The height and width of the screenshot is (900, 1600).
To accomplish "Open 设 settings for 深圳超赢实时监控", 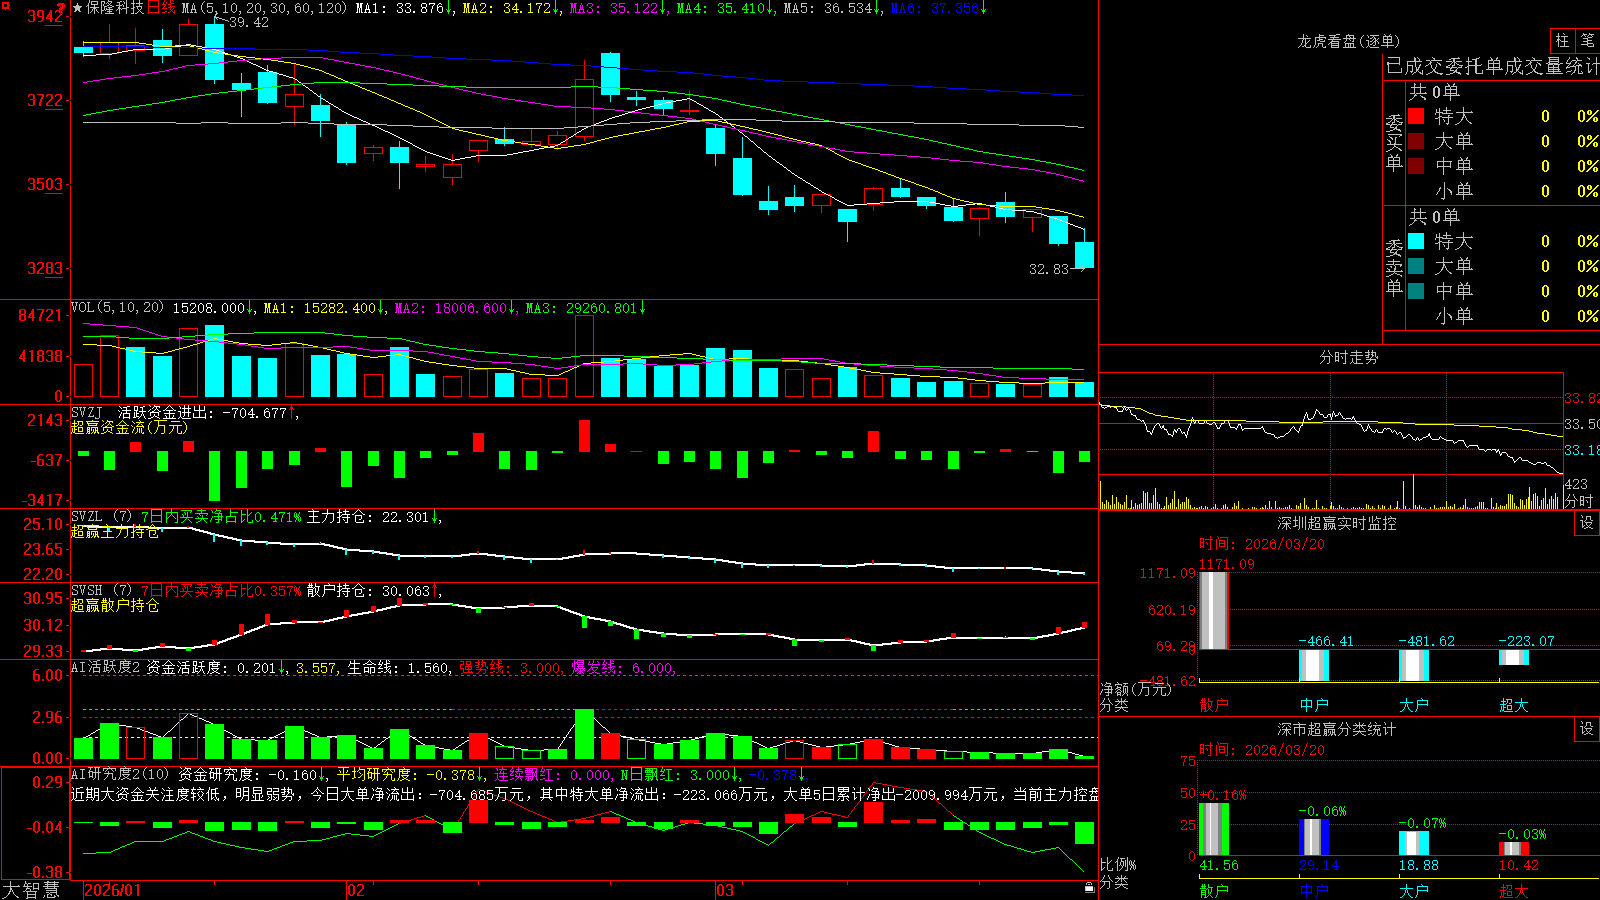I will (1587, 523).
